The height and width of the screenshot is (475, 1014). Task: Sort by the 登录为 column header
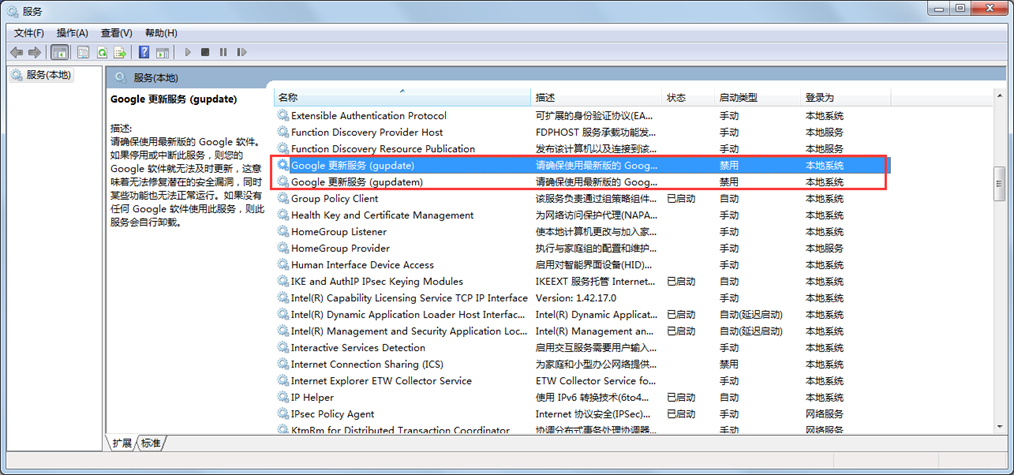(845, 98)
